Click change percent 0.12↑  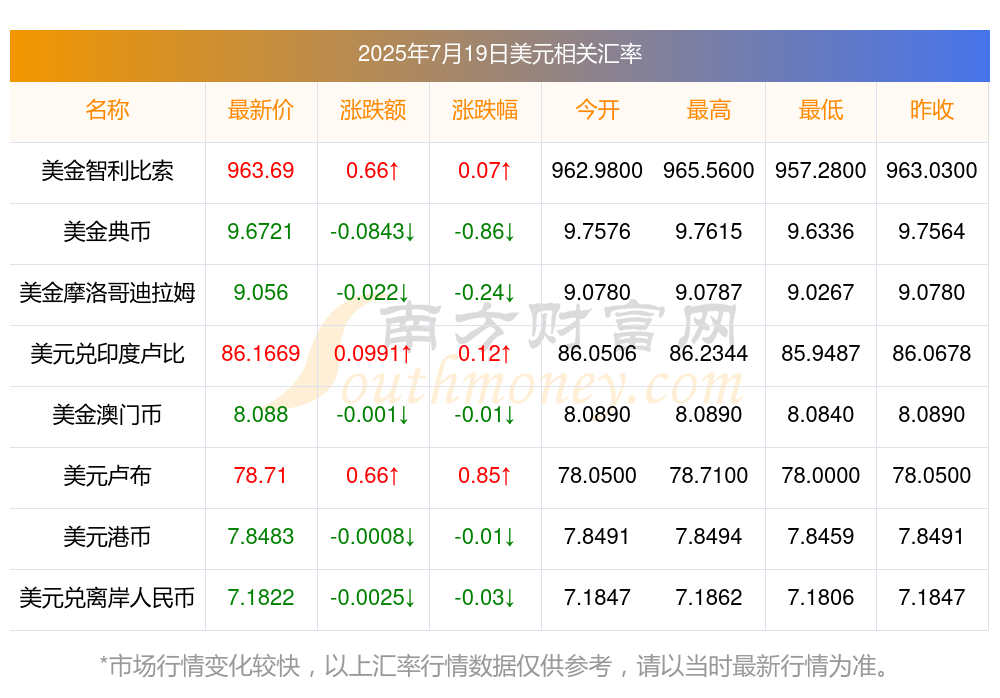(x=485, y=353)
